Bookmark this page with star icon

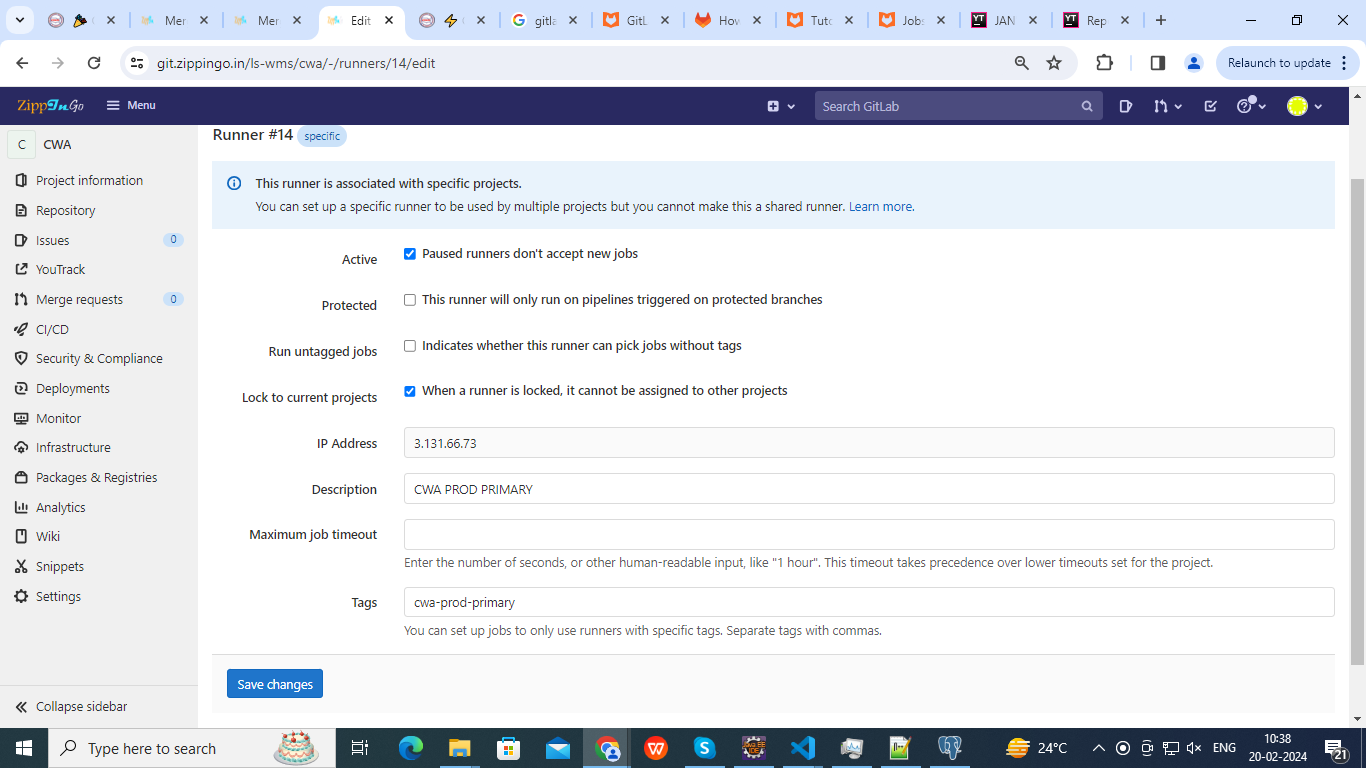[x=1054, y=63]
